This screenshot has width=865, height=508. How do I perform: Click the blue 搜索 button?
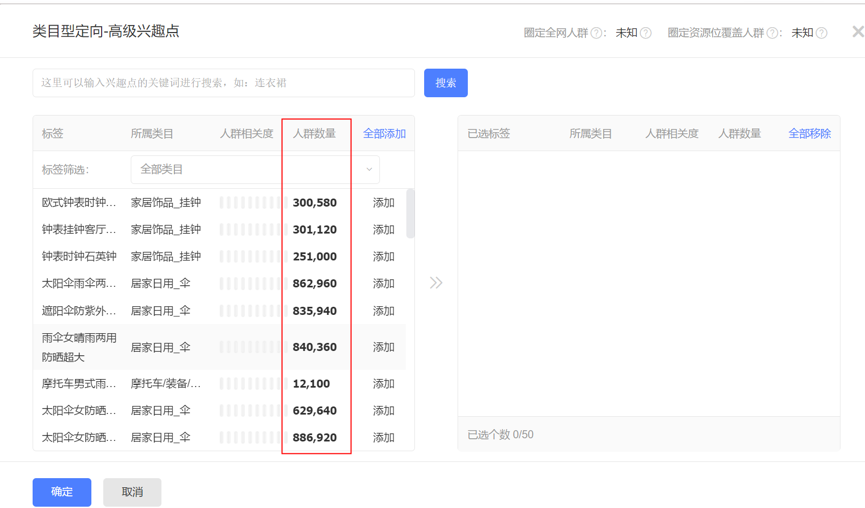tap(446, 83)
